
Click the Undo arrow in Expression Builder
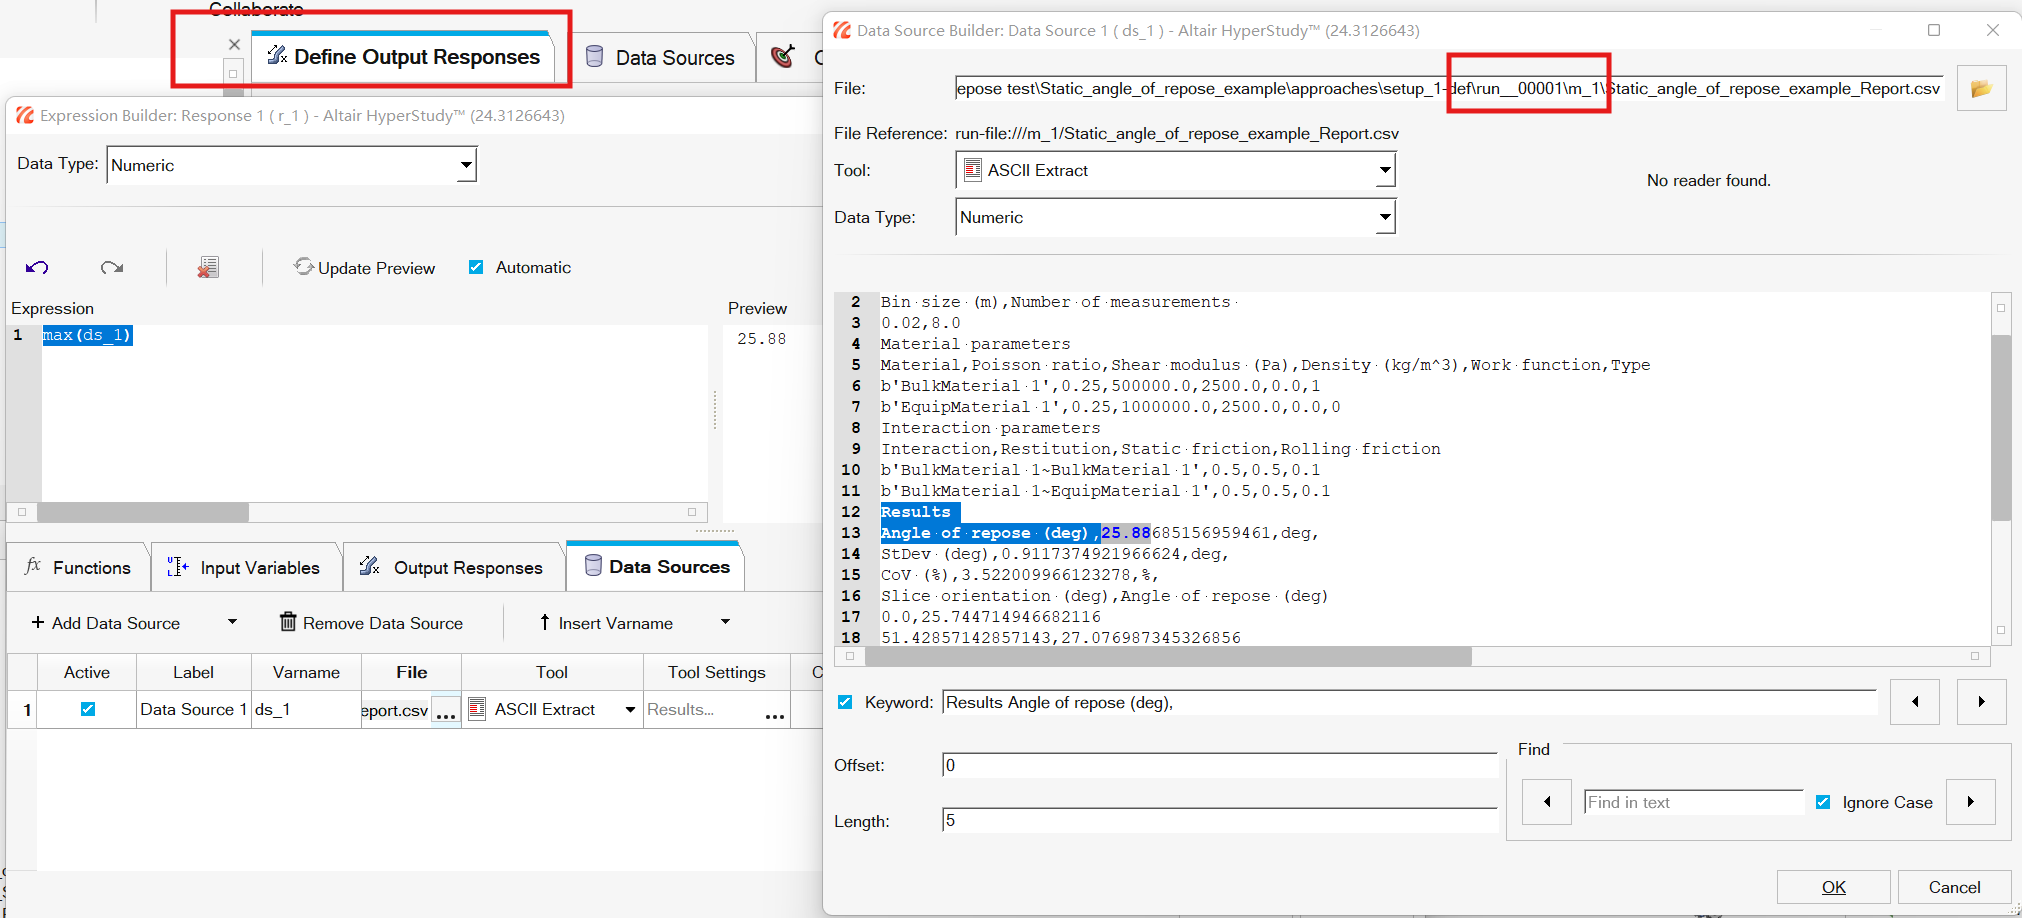[37, 267]
